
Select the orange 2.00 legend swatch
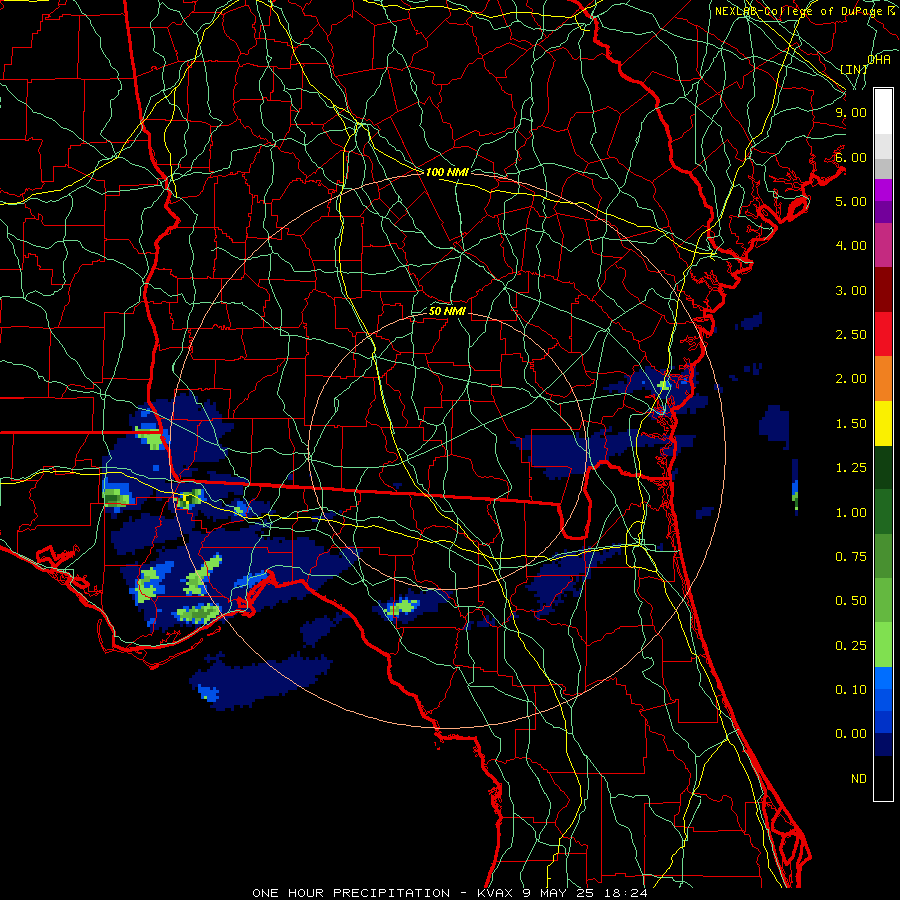[883, 378]
